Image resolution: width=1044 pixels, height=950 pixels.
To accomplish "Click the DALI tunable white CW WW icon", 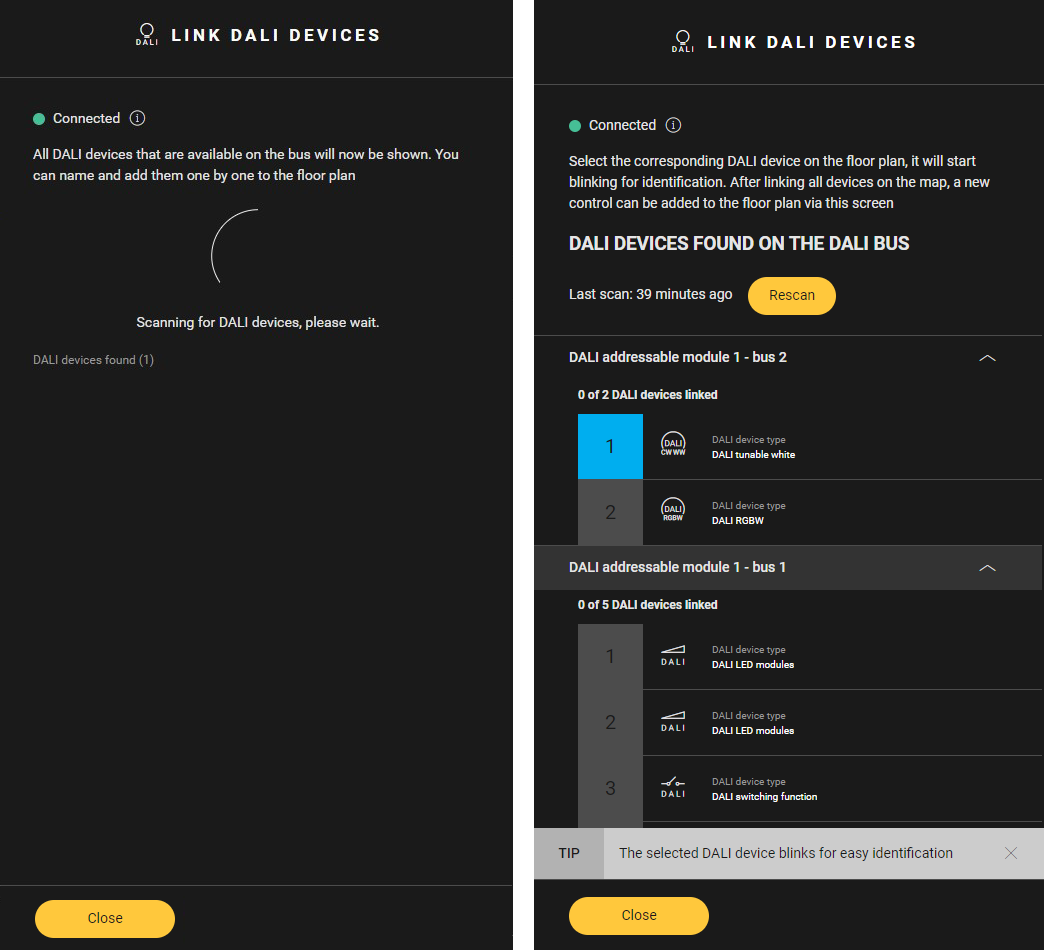I will tap(673, 446).
